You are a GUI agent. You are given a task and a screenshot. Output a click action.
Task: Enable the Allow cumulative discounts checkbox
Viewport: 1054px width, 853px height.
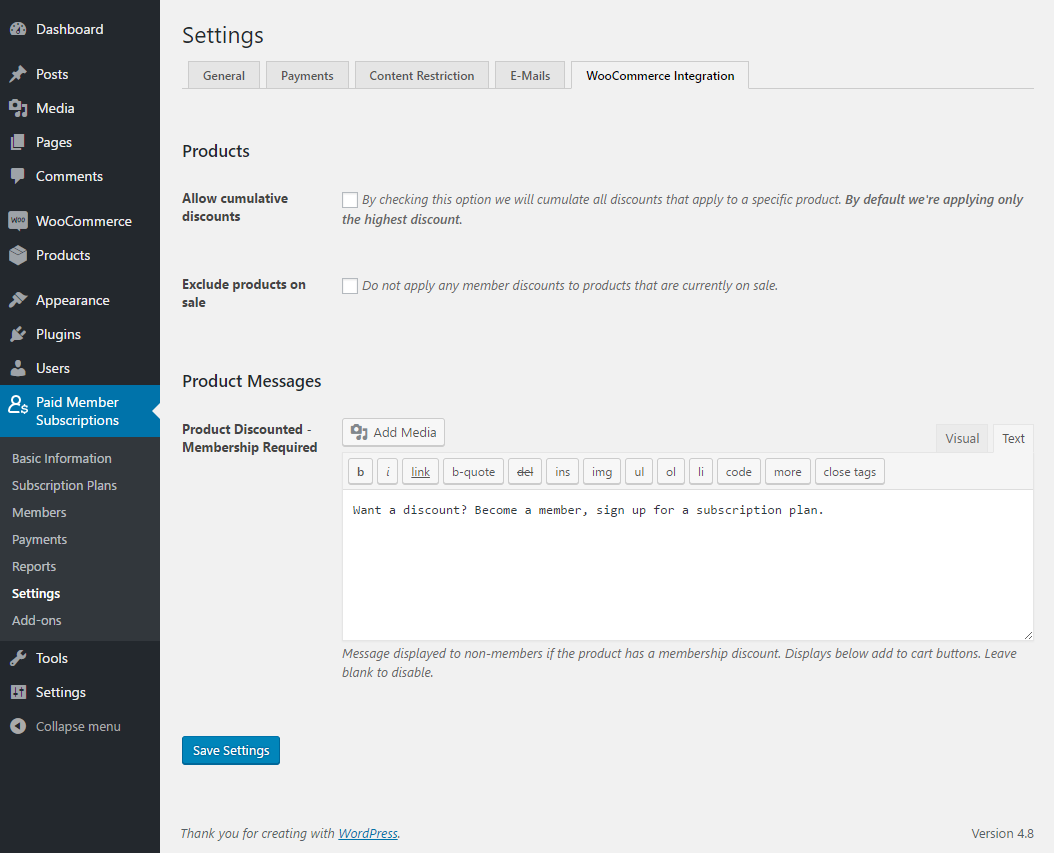pyautogui.click(x=350, y=200)
